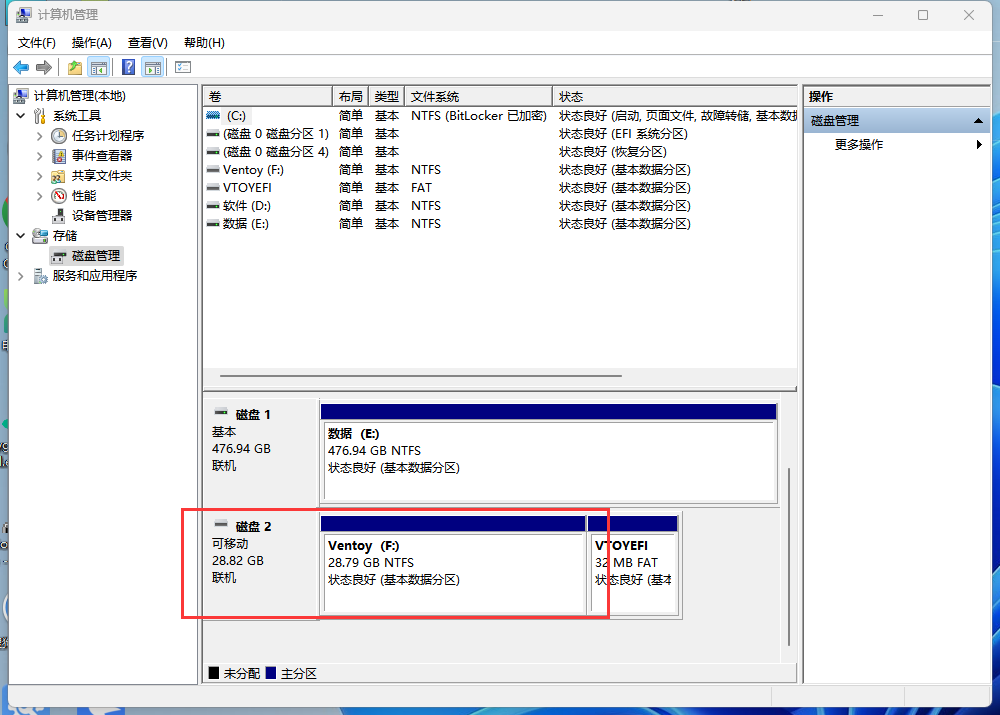Open 事件查看器 in the console tree

(101, 155)
